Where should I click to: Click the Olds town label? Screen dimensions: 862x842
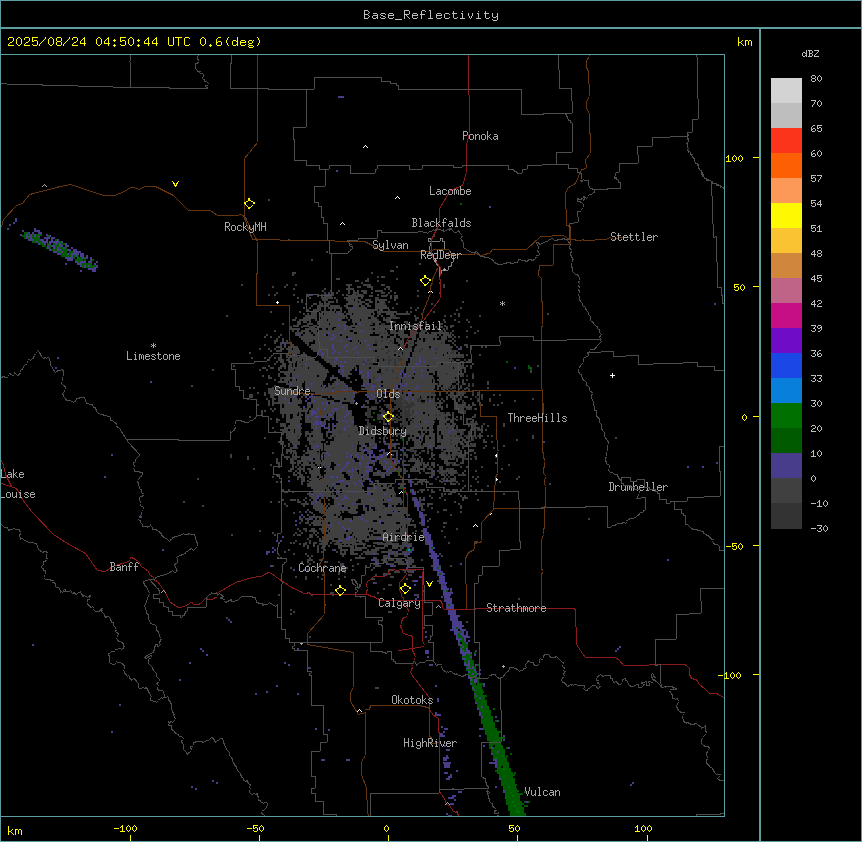pos(388,394)
